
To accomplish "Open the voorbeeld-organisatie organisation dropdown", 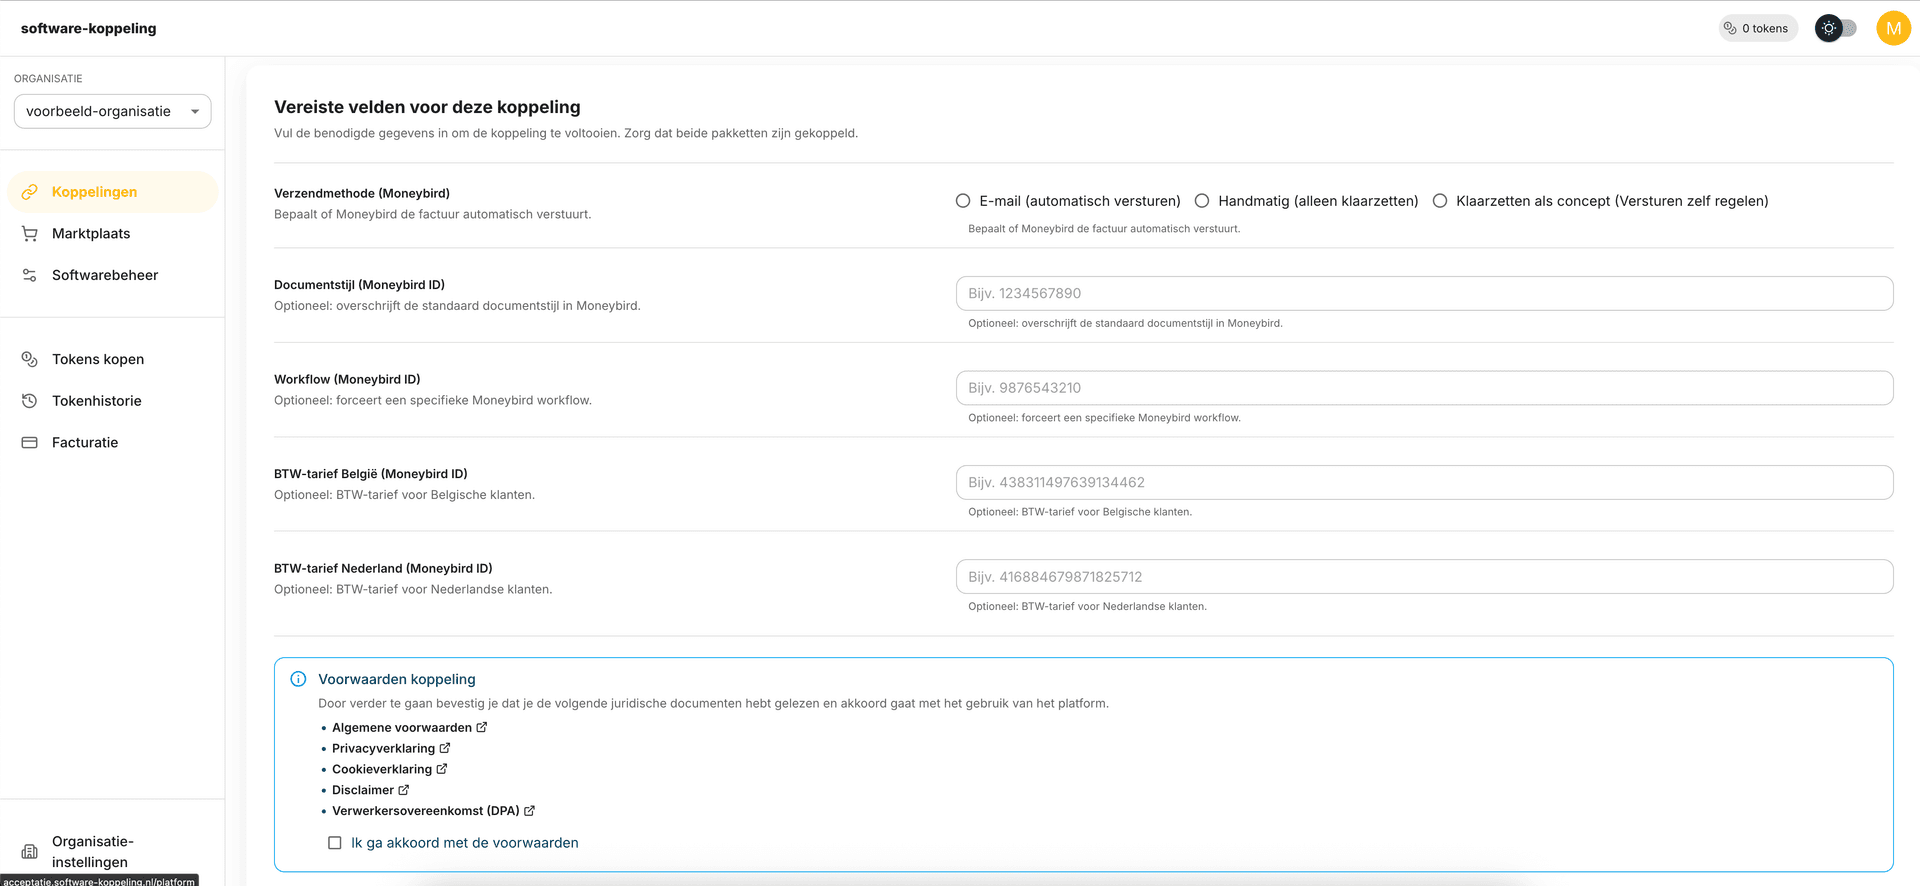I will click(x=112, y=111).
